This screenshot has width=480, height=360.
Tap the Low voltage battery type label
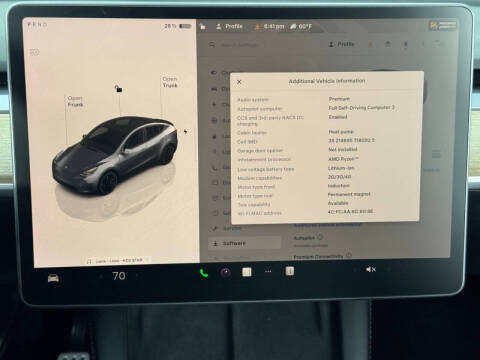266,169
